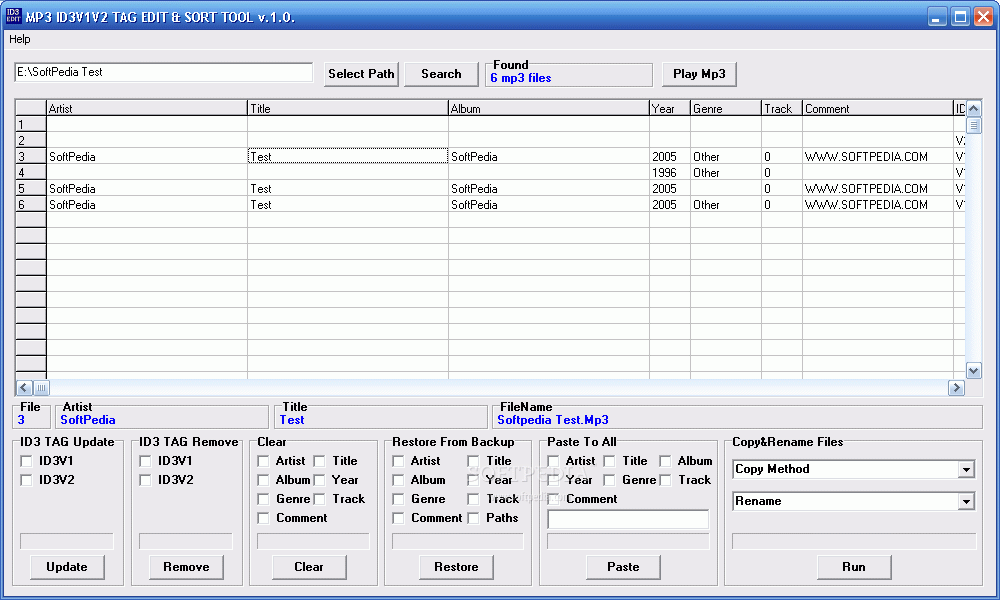Enable Artist in Paste To All group

pyautogui.click(x=553, y=461)
